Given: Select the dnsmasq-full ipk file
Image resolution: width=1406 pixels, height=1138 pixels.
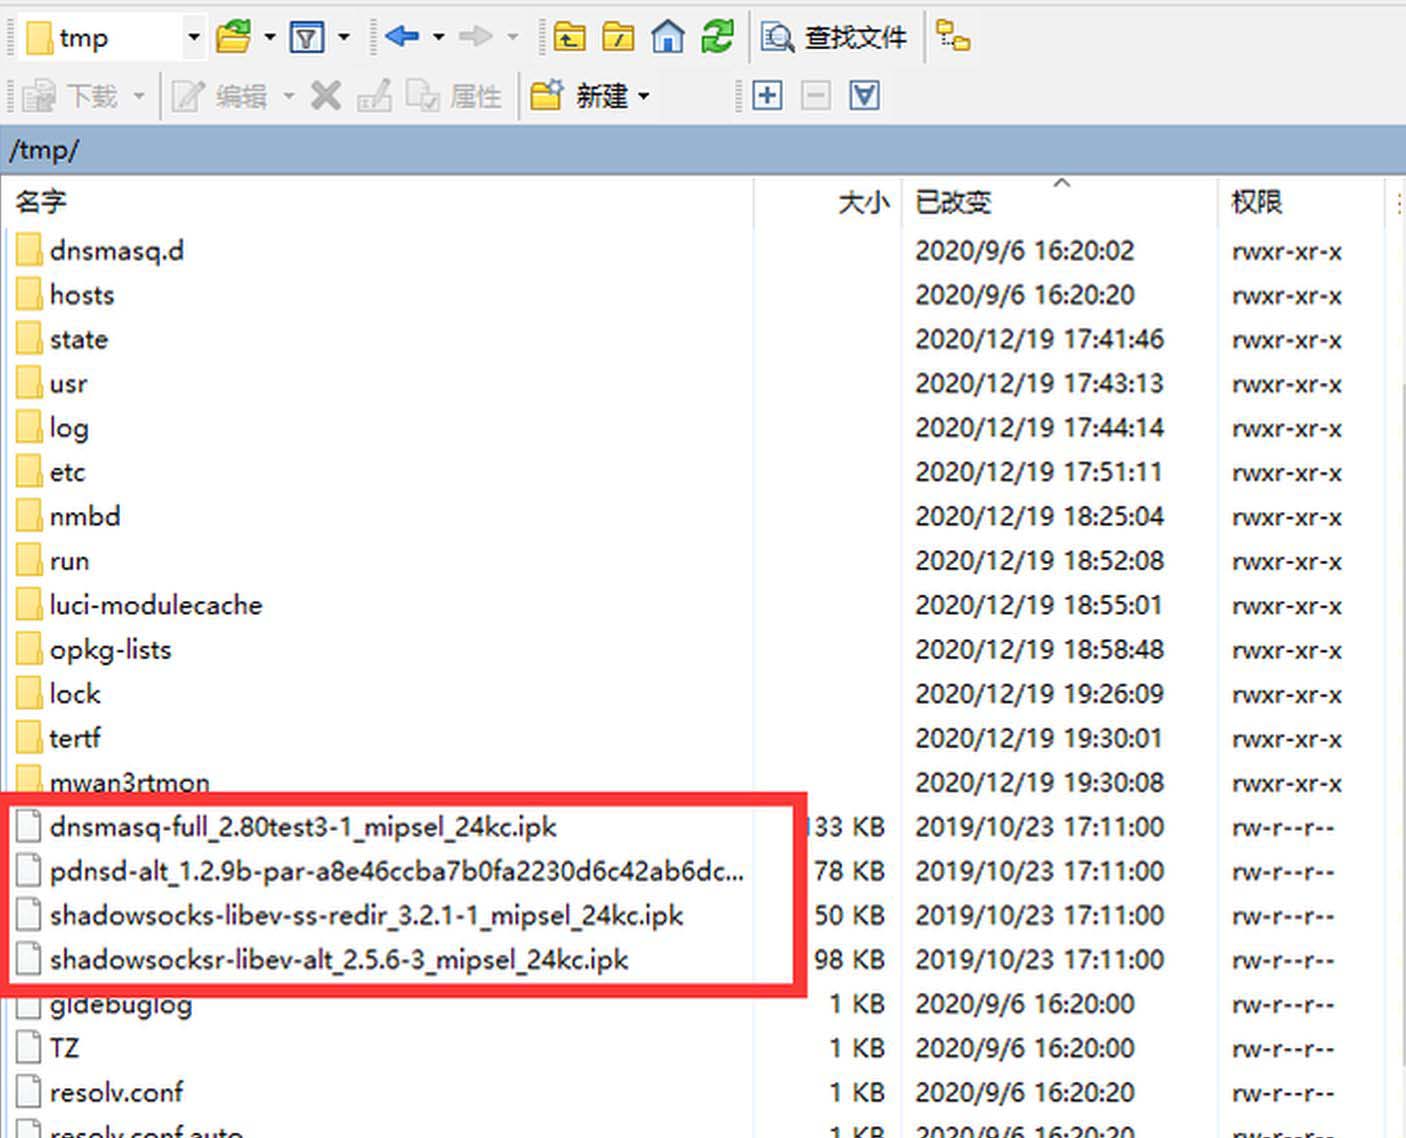Looking at the screenshot, I should click(x=303, y=827).
